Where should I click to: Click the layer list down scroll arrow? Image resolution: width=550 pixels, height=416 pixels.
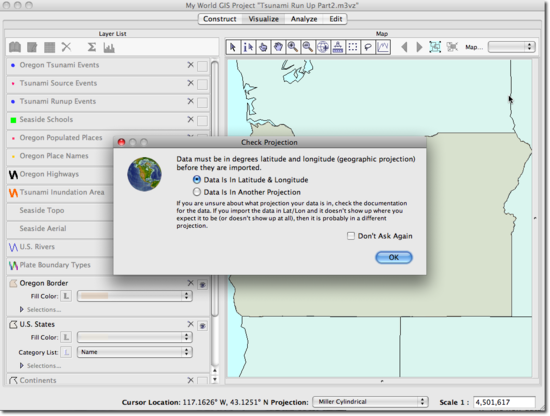click(215, 379)
